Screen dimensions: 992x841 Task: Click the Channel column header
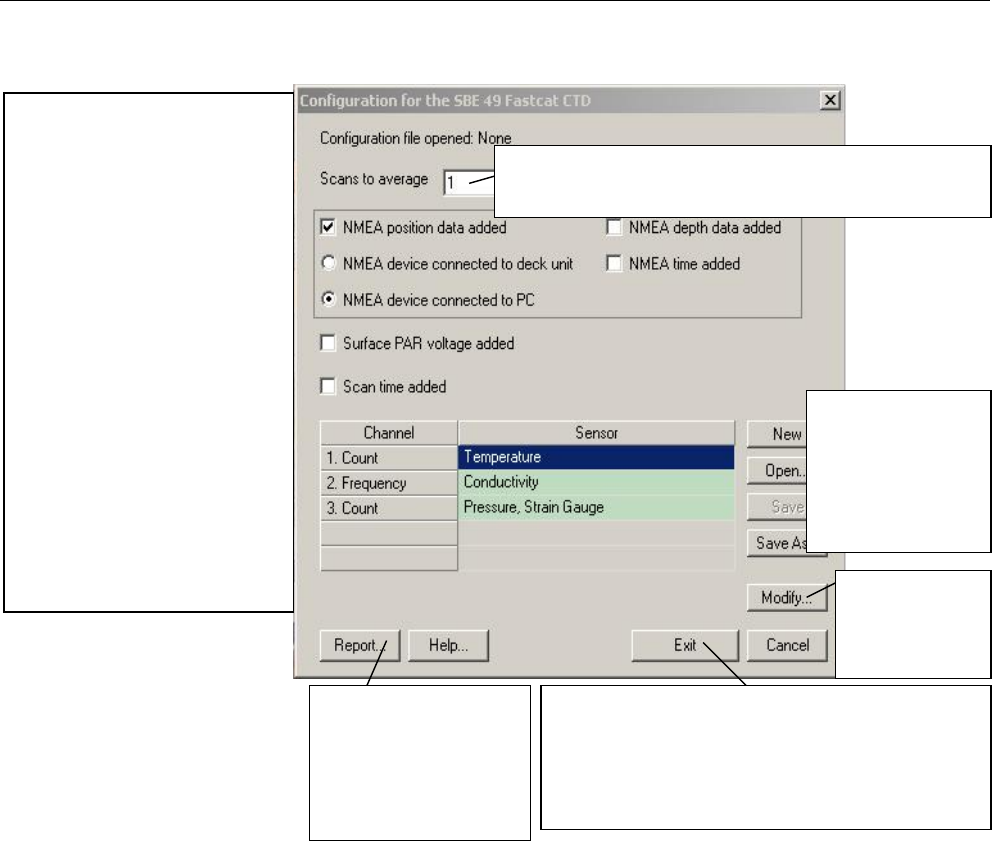tap(388, 433)
